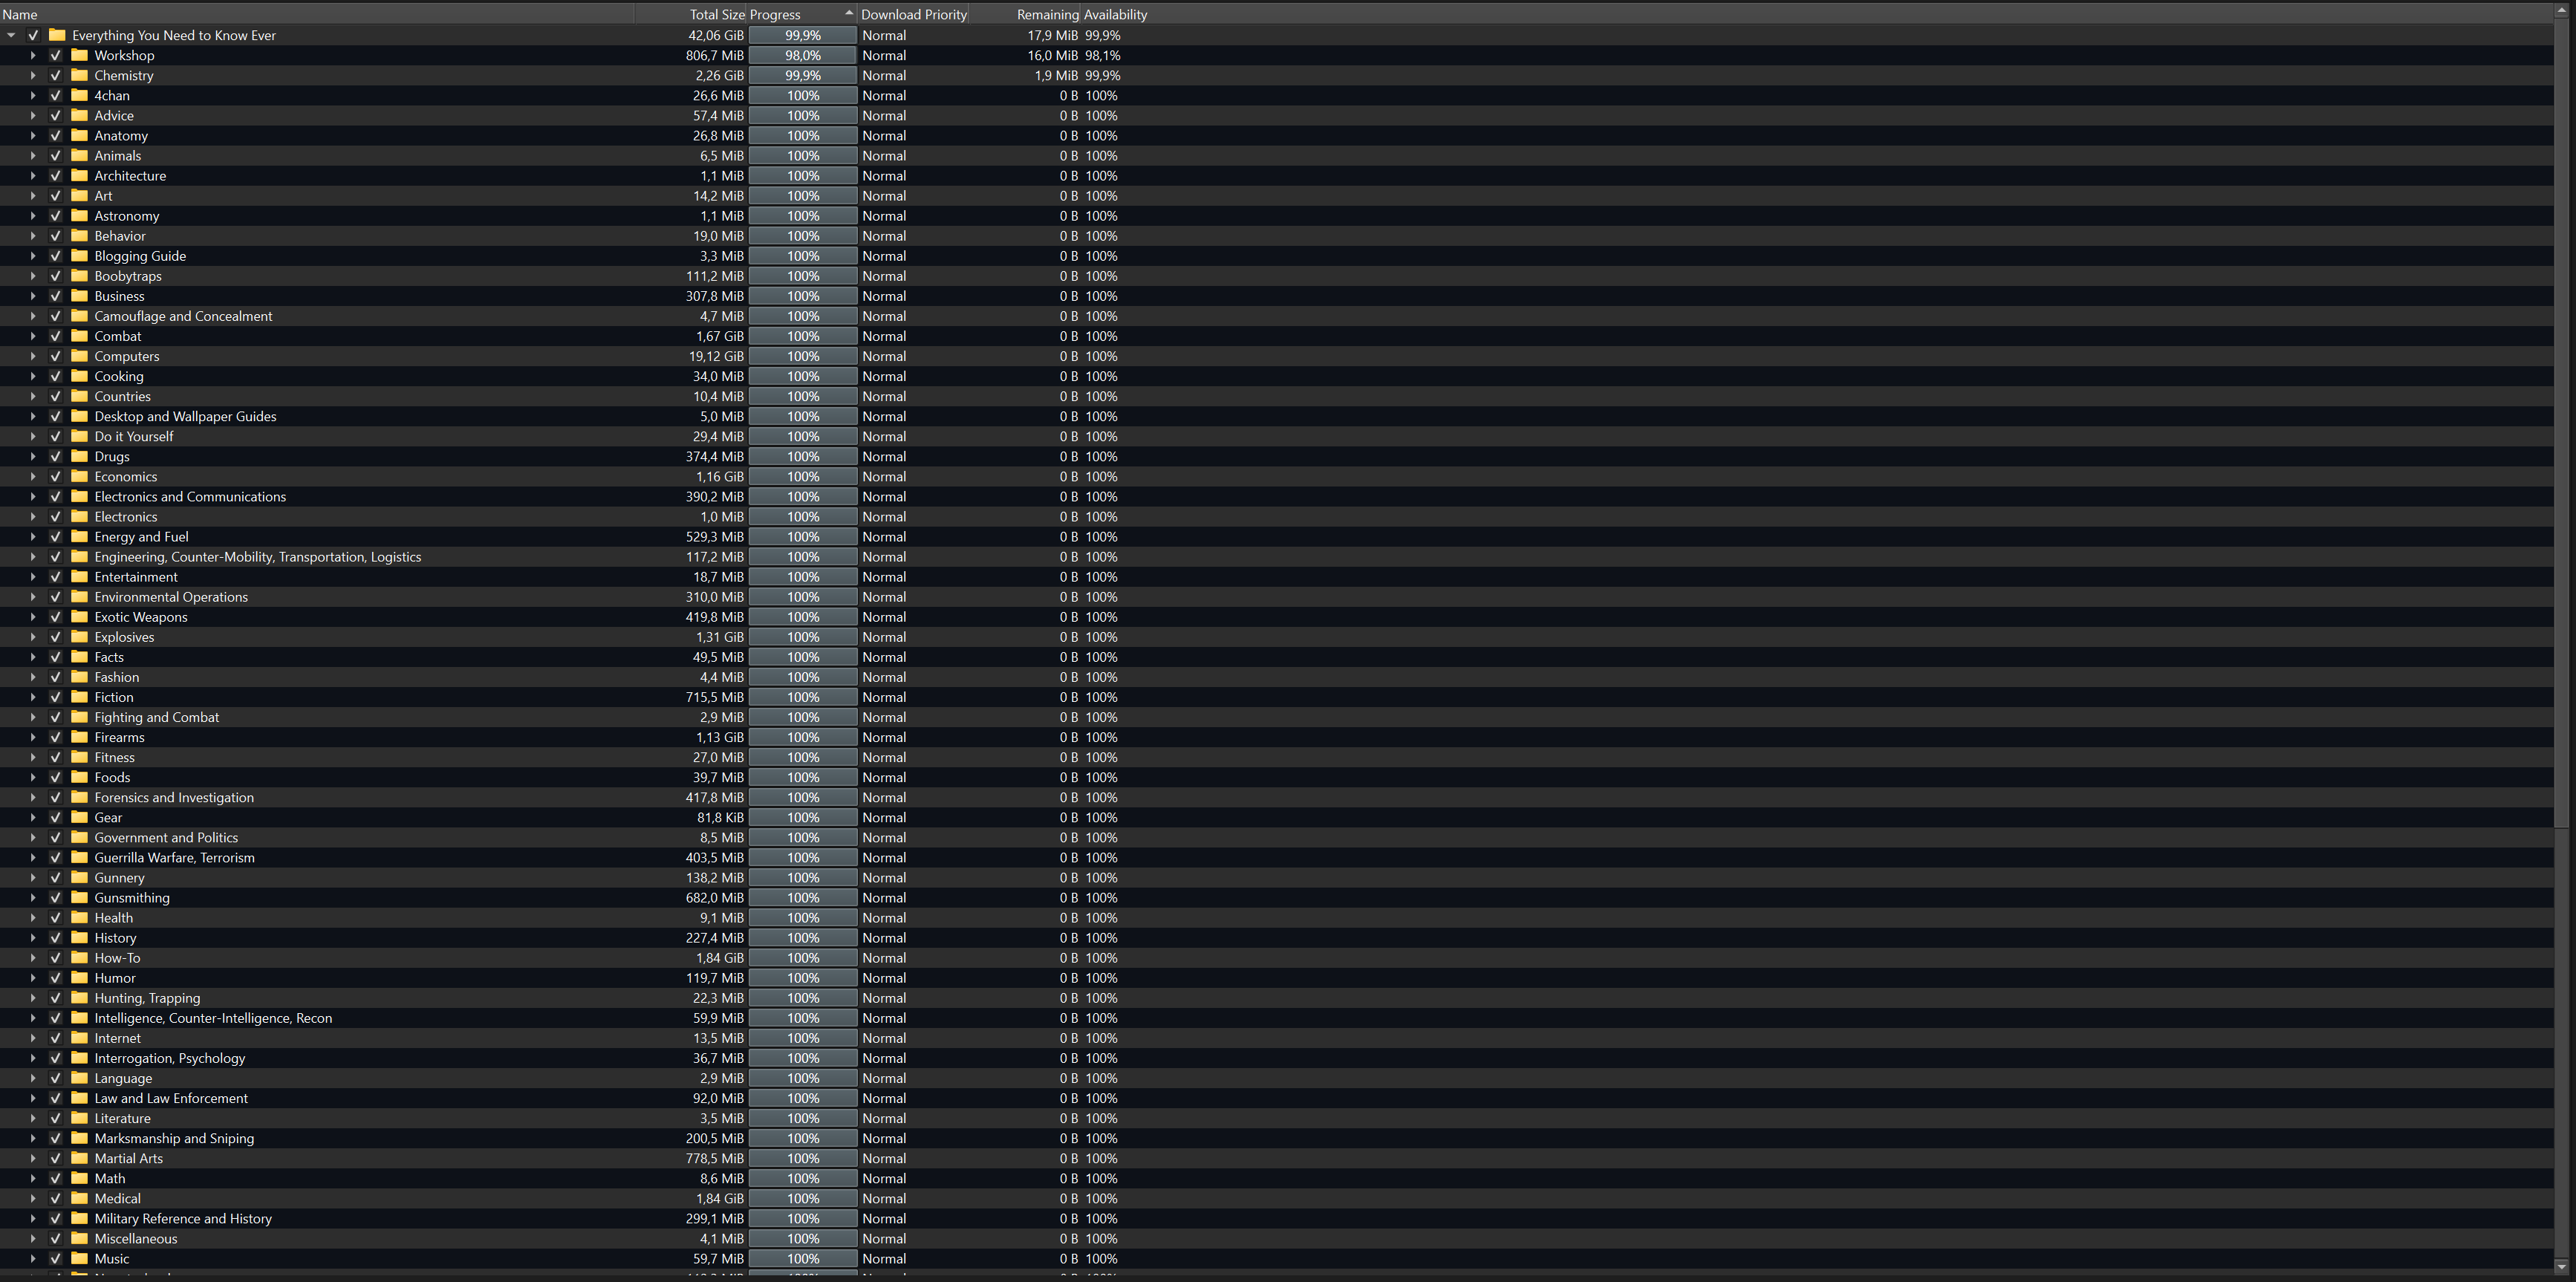Sort by the Total Size column header

click(x=716, y=14)
